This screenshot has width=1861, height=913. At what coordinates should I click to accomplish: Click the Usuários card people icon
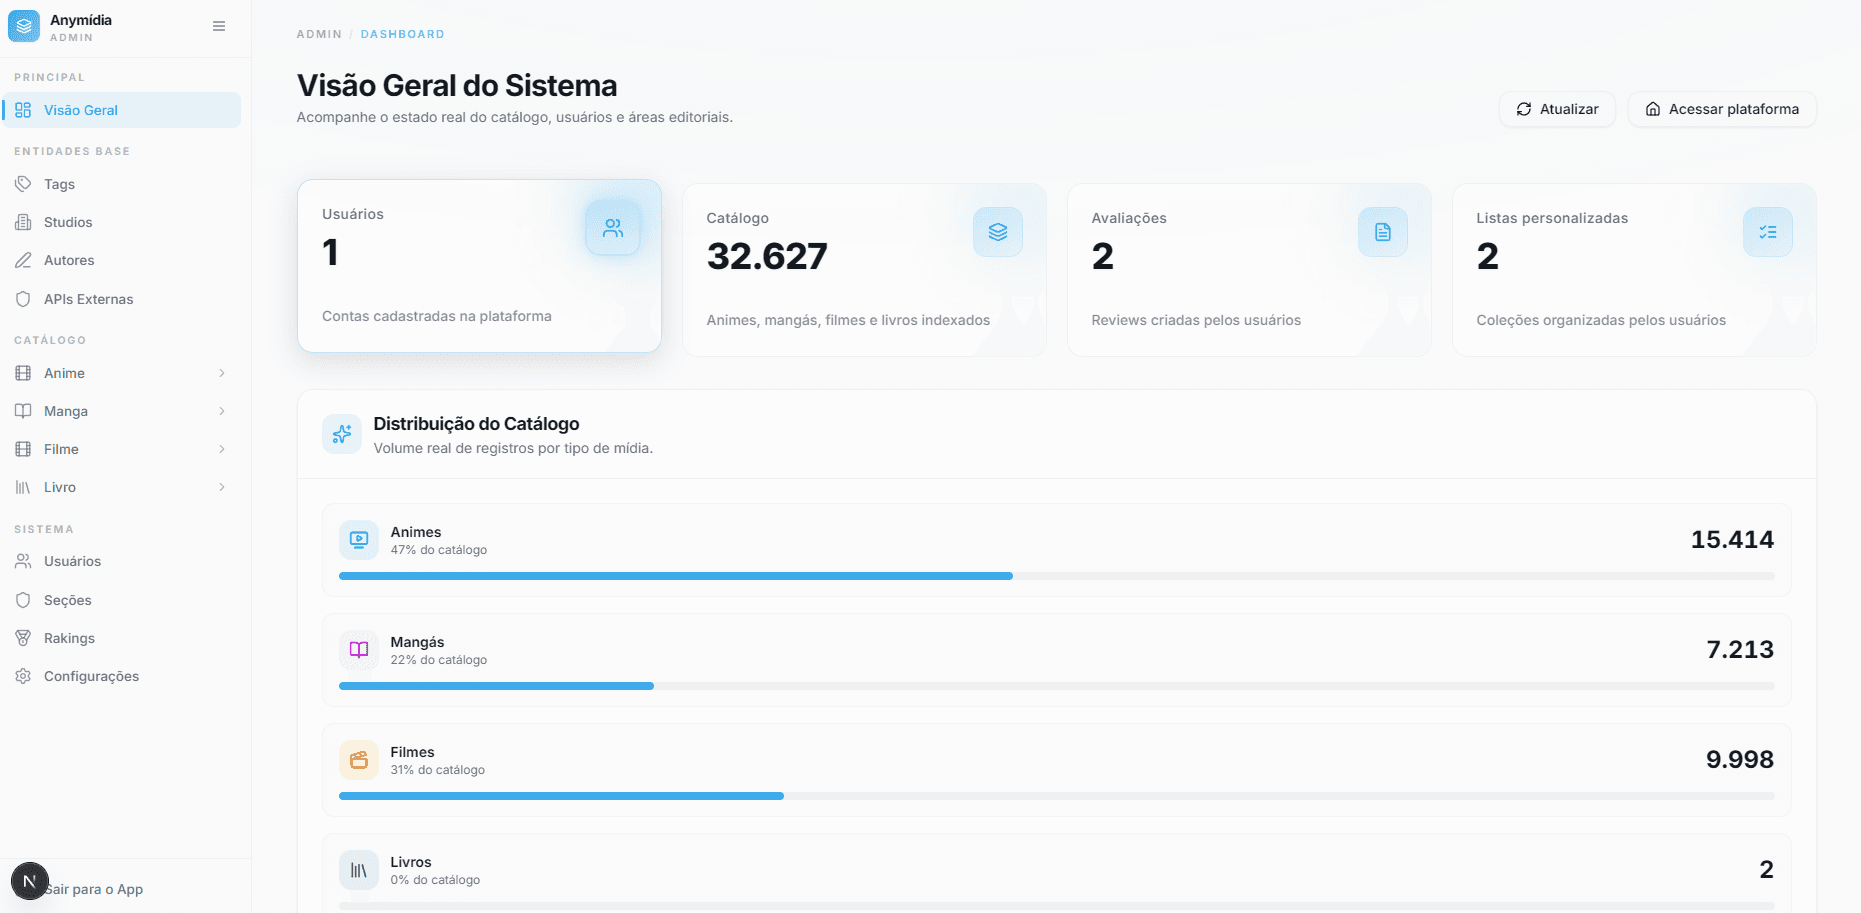click(613, 228)
